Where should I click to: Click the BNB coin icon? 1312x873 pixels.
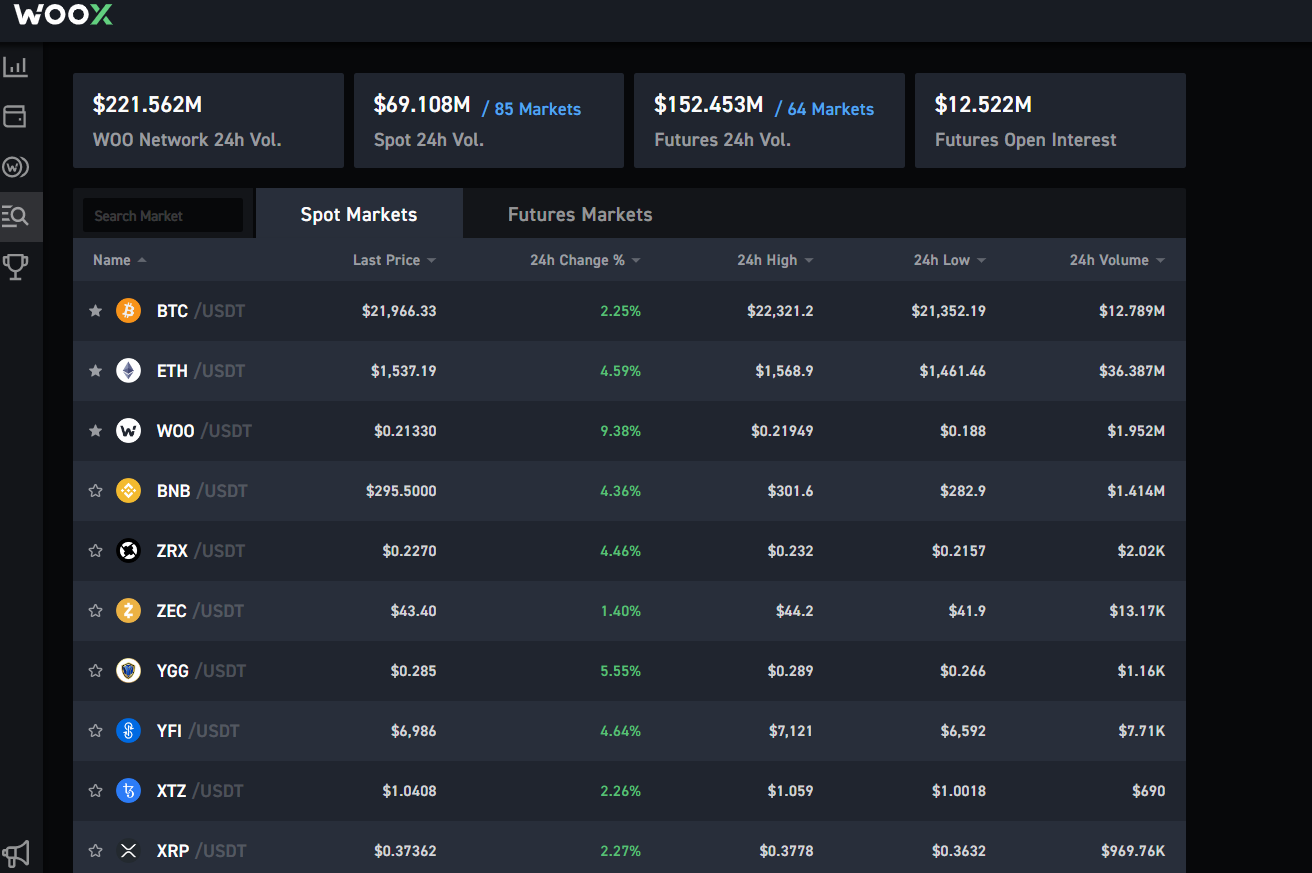point(128,491)
